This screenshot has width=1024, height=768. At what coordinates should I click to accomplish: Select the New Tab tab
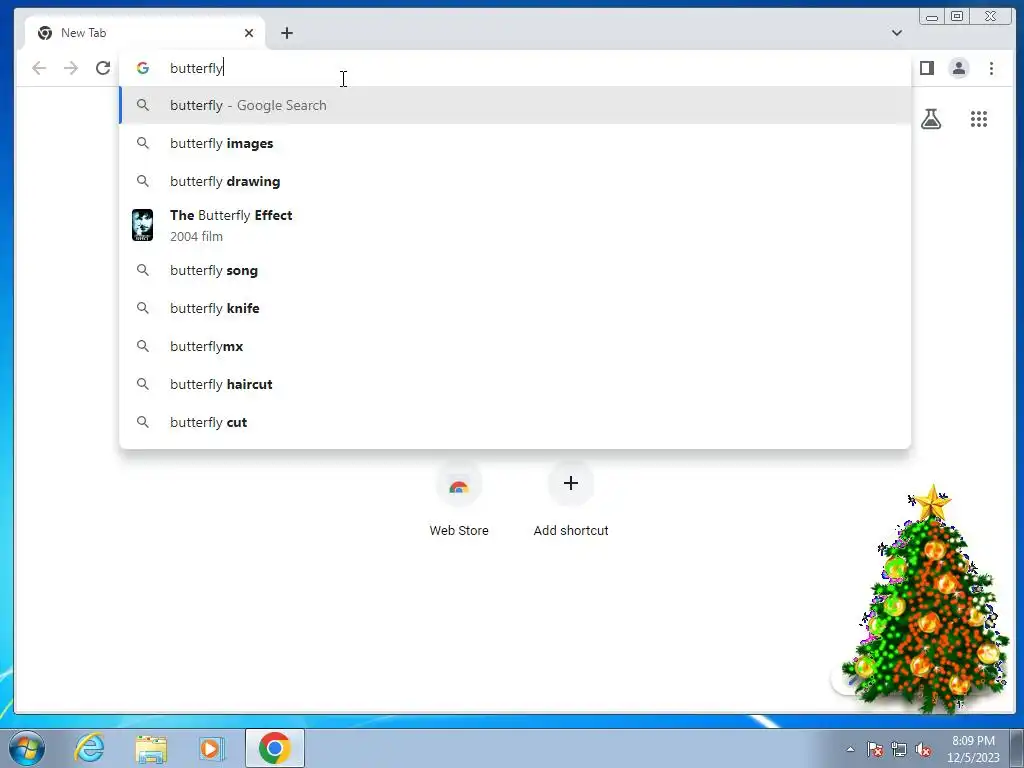tap(144, 33)
